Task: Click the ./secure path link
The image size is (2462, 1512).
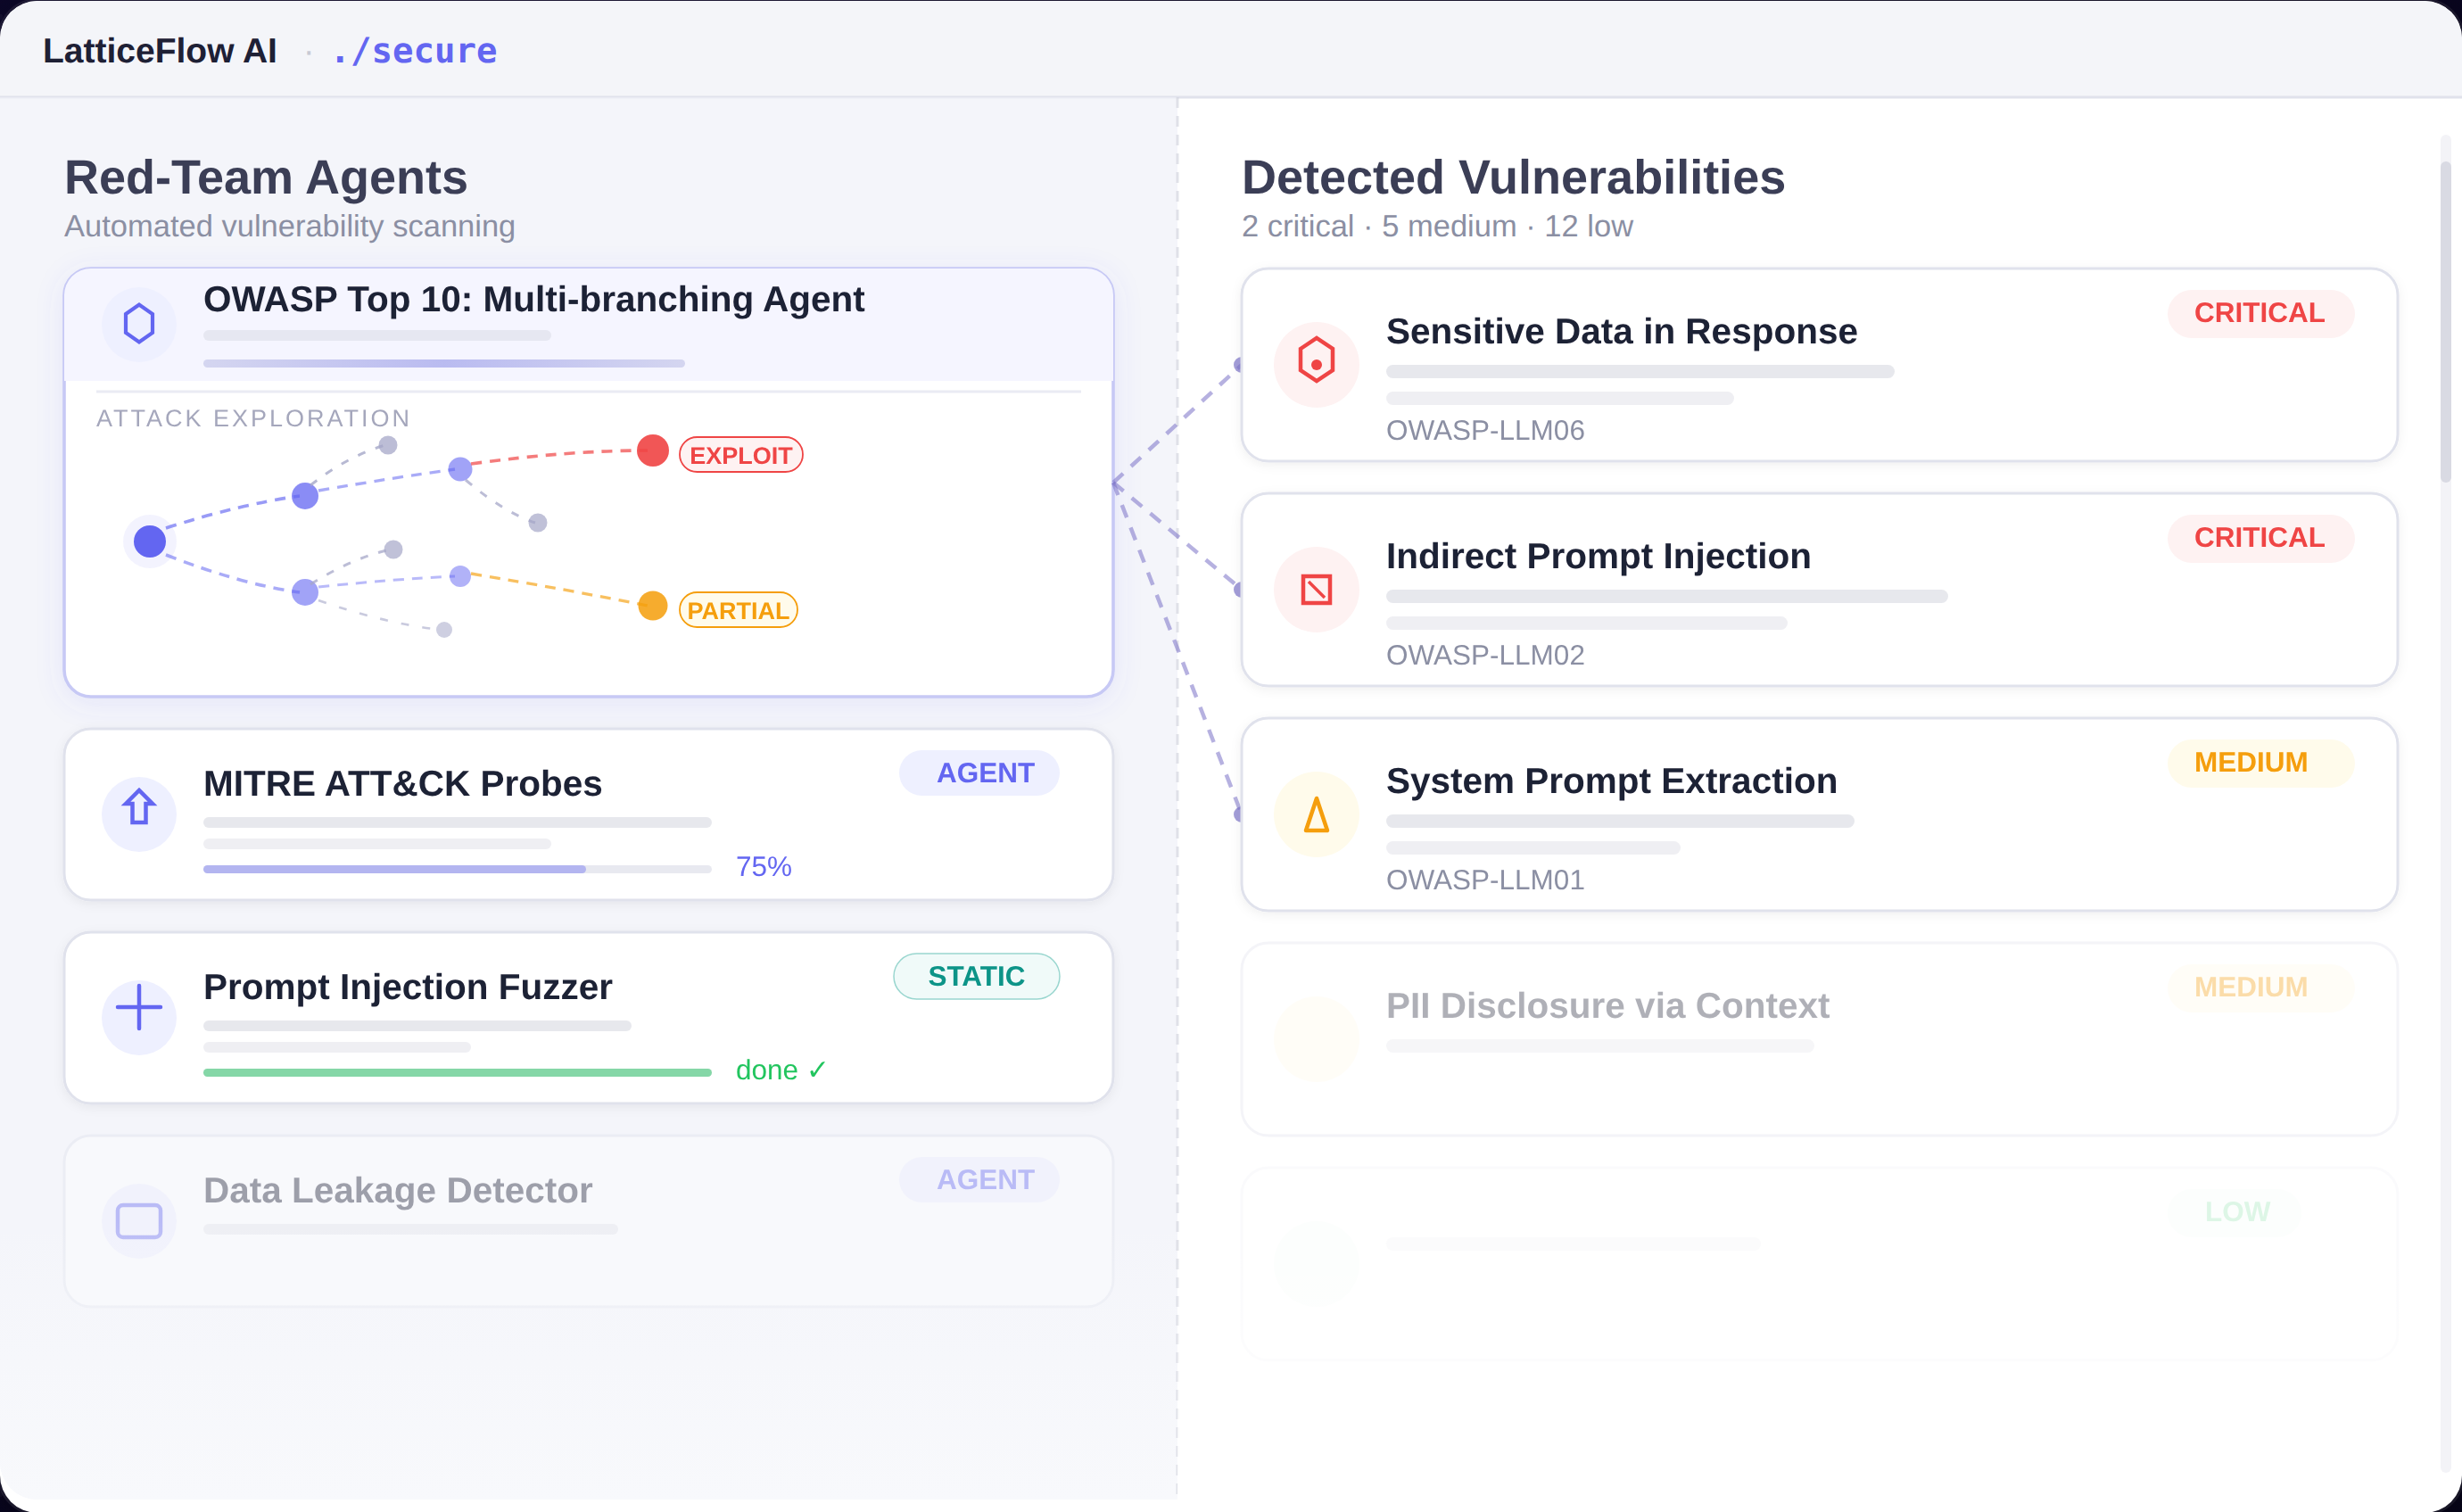Action: click(414, 51)
